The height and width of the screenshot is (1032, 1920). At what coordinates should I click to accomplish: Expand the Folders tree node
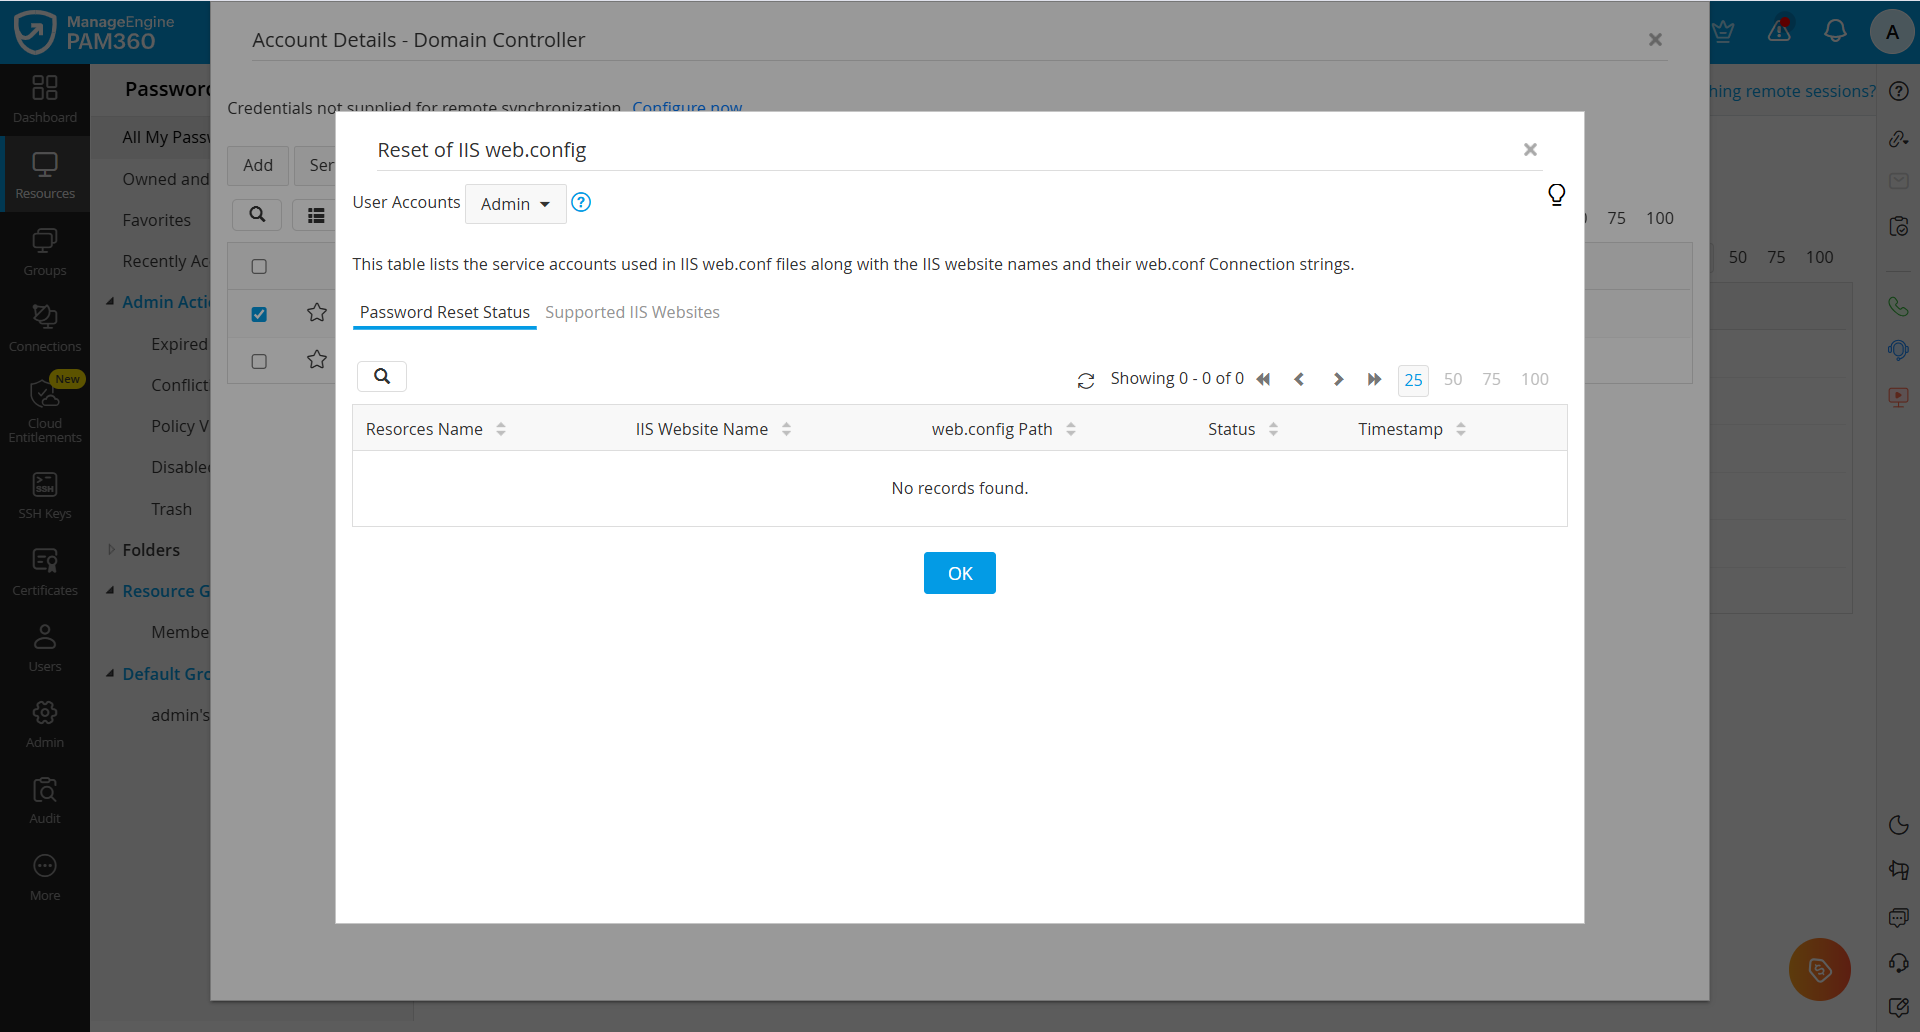(110, 550)
